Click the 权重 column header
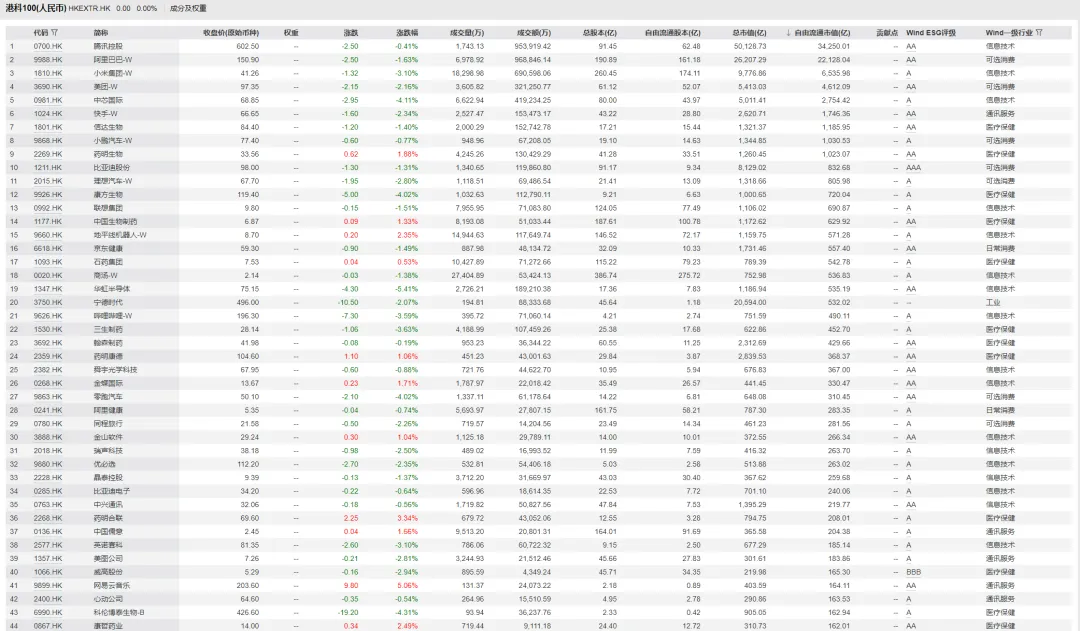This screenshot has height=631, width=1080. click(290, 33)
